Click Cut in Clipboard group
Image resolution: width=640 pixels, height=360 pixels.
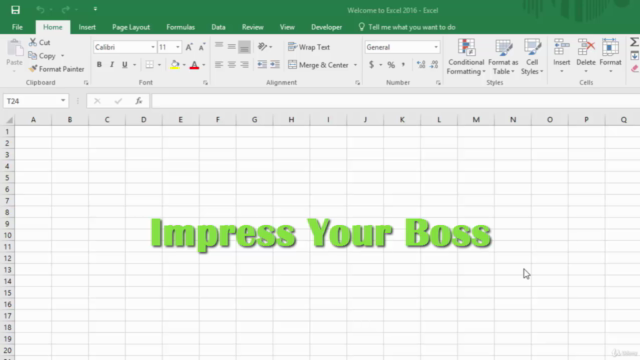point(40,42)
